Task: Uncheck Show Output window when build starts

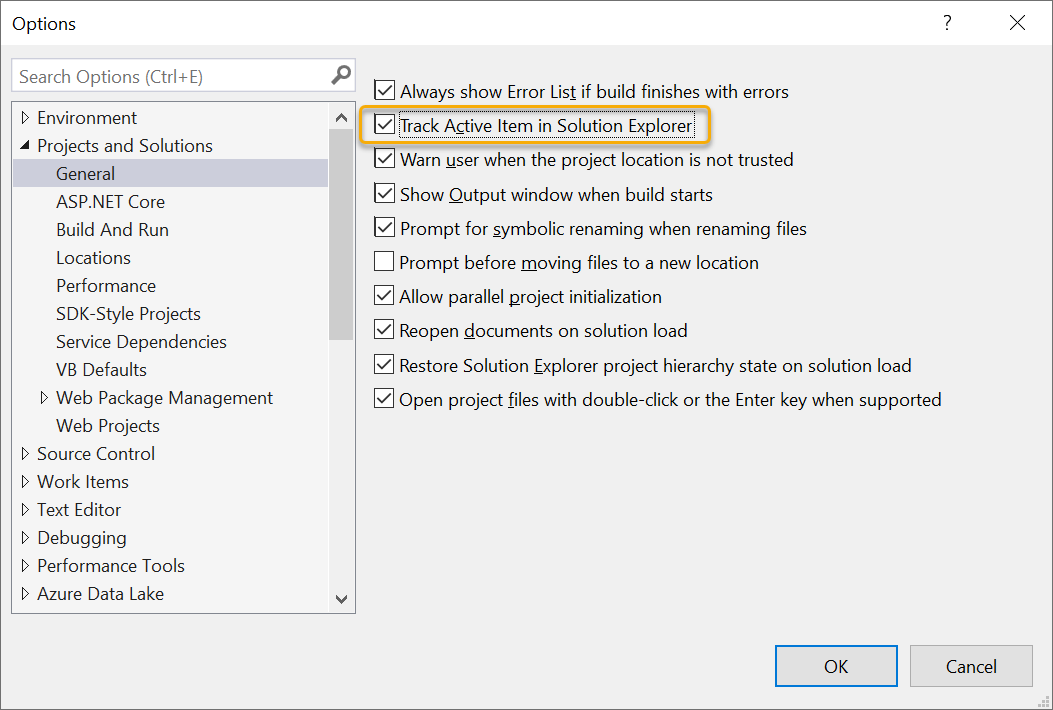Action: [384, 194]
